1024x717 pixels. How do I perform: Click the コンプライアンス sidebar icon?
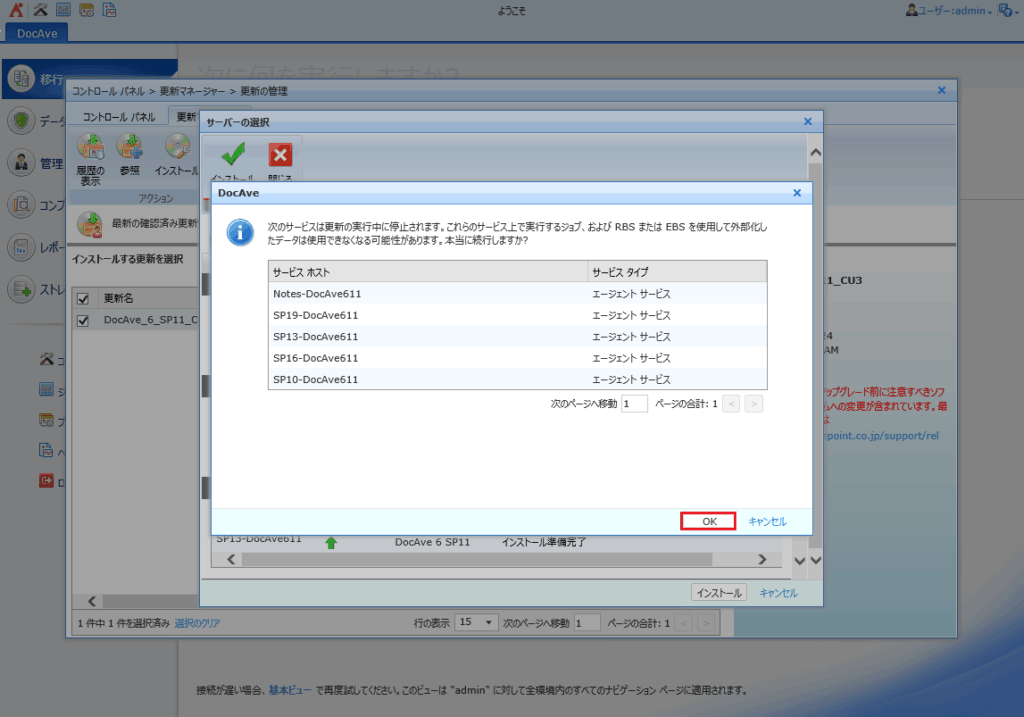point(21,205)
